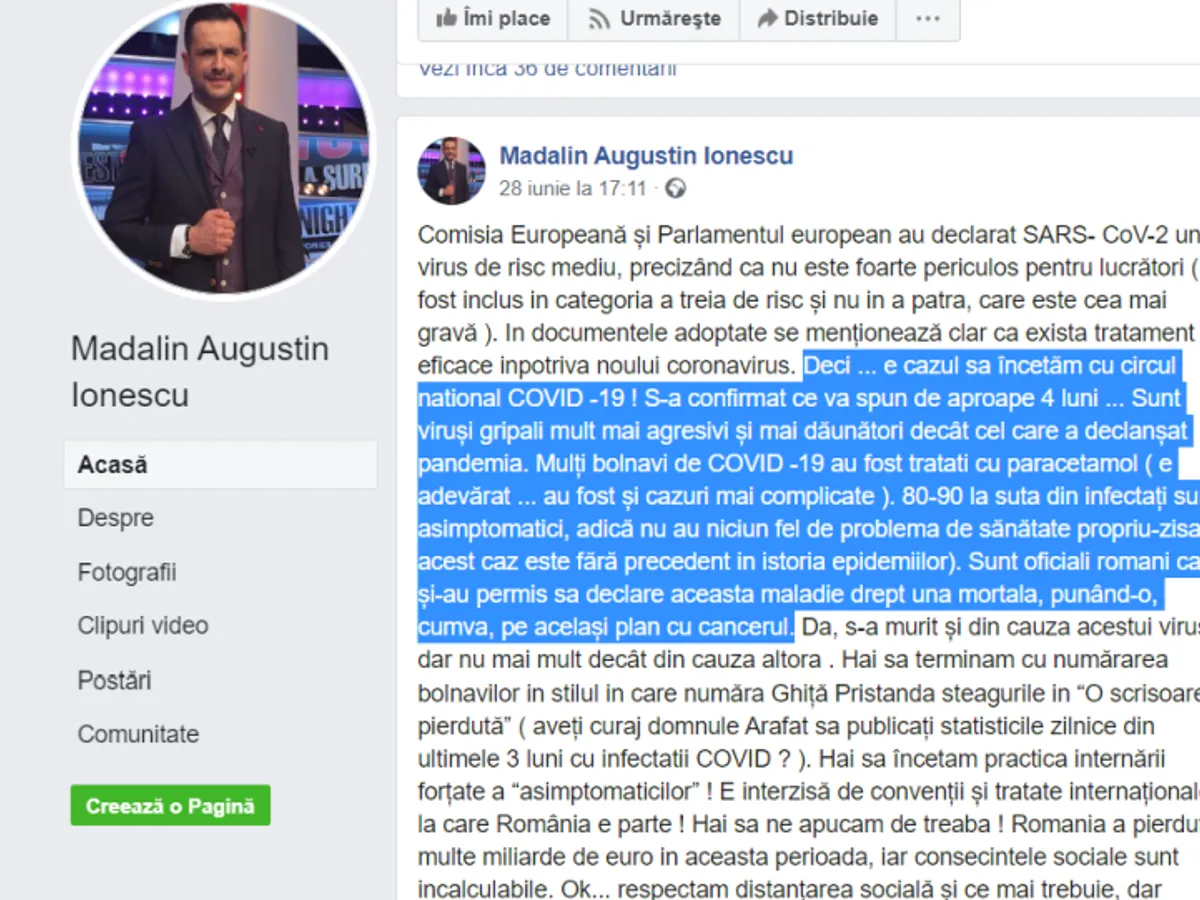Click the Îmi place thumbs-up button
Image resolution: width=1200 pixels, height=900 pixels.
pyautogui.click(x=493, y=19)
